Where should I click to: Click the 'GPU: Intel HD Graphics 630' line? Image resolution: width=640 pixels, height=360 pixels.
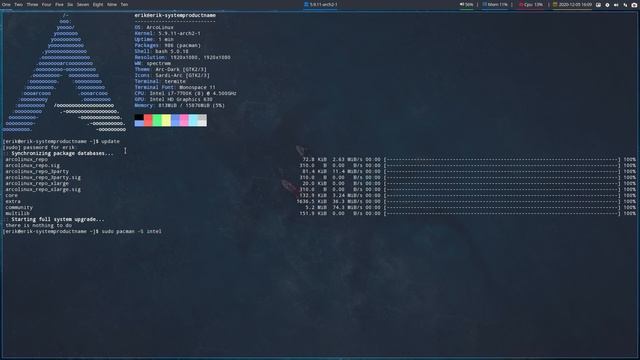click(173, 99)
